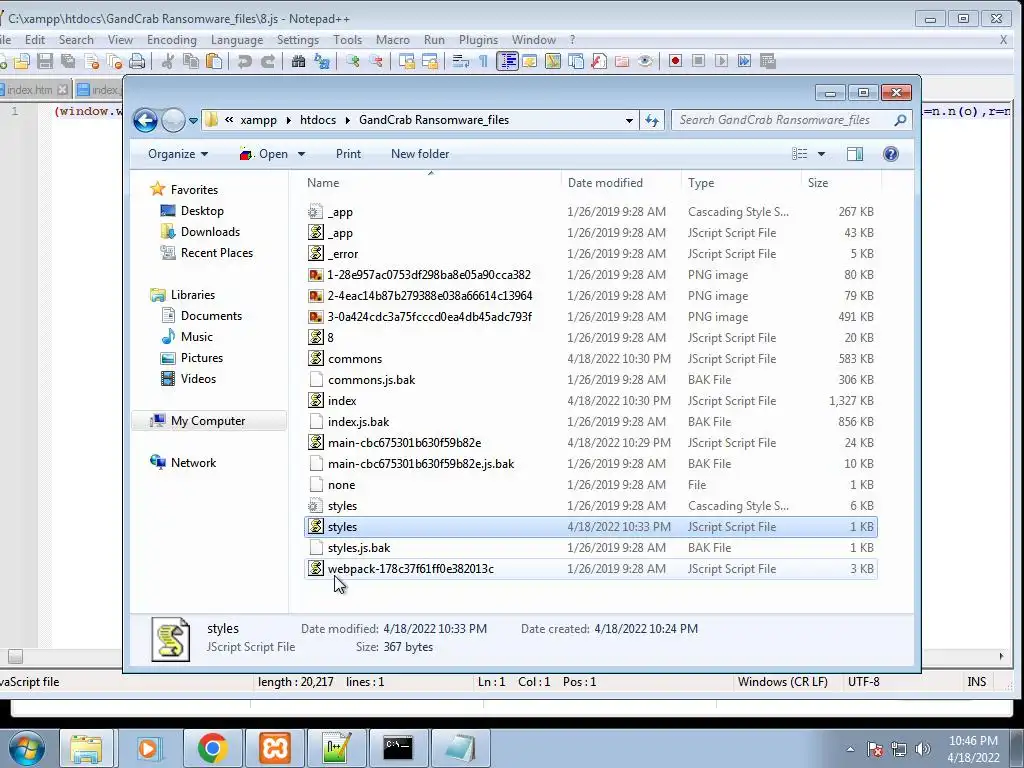Click Explorer Back navigation button
The height and width of the screenshot is (768, 1024).
pos(145,120)
